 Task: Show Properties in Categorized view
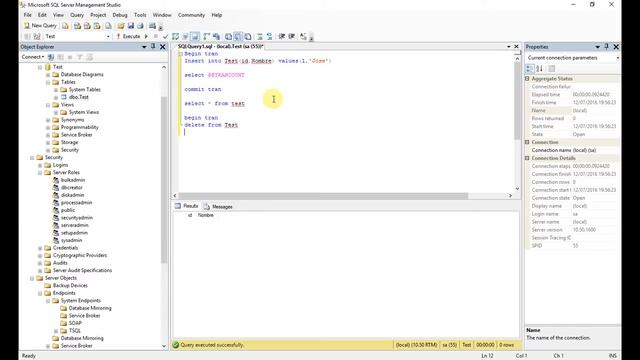[529, 69]
